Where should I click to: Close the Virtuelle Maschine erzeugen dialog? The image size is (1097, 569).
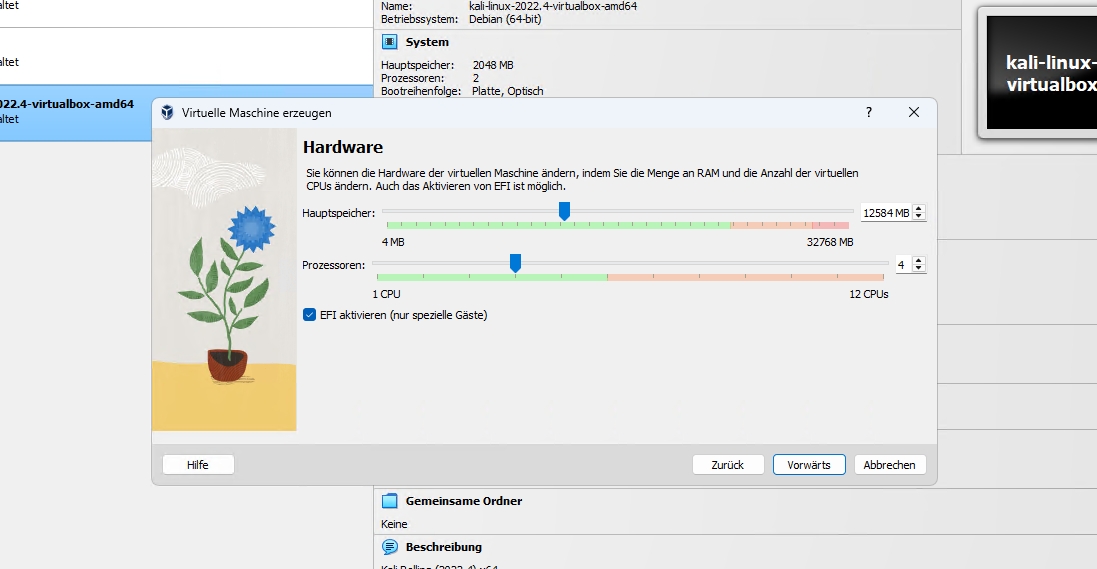click(x=914, y=112)
